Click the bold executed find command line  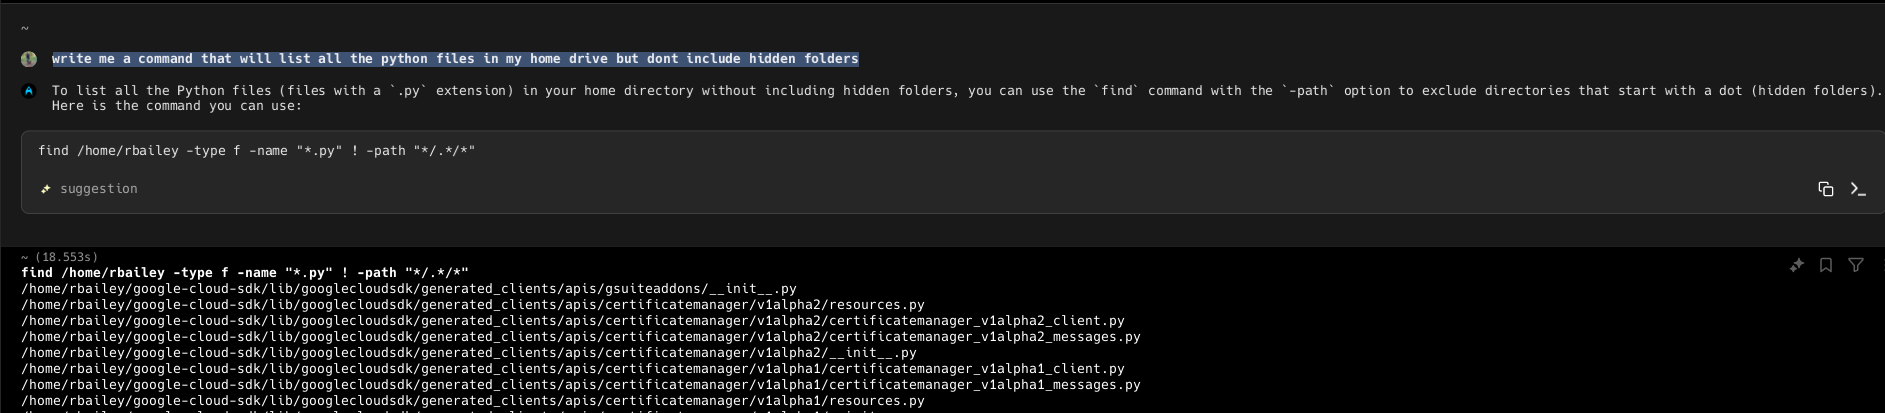[x=245, y=272]
